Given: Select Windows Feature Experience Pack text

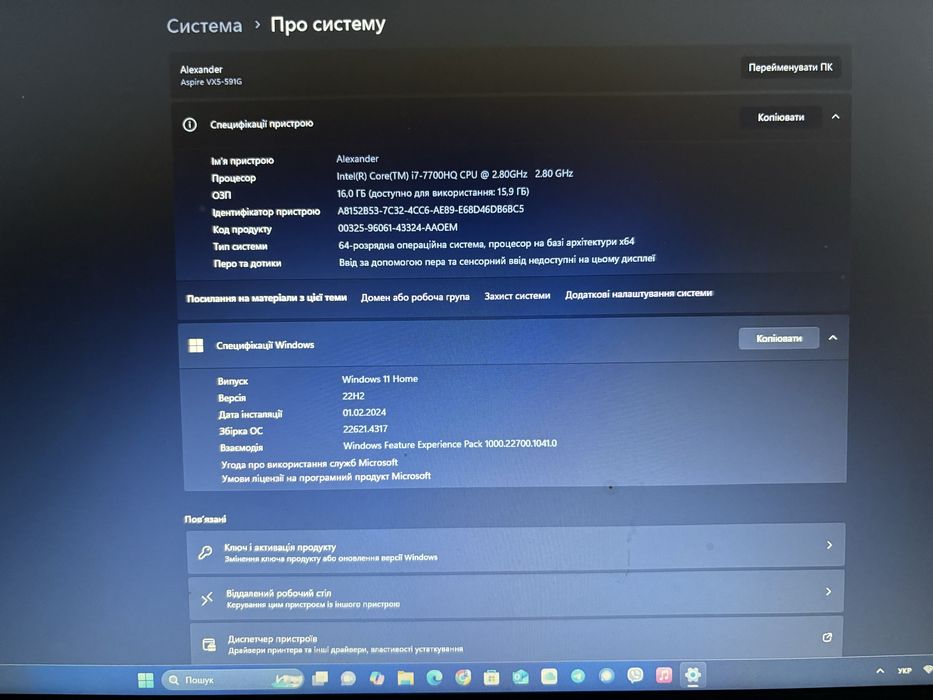Looking at the screenshot, I should pos(450,445).
